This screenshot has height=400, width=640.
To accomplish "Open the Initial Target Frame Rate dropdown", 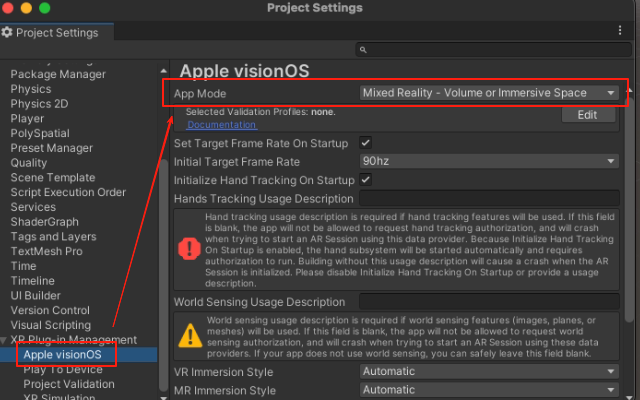I will 489,161.
